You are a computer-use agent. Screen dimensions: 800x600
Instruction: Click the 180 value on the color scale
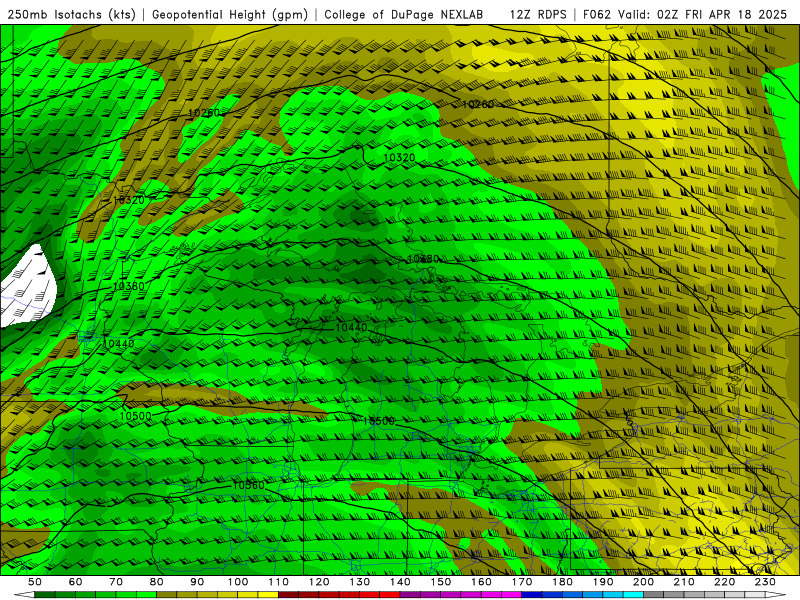click(562, 582)
